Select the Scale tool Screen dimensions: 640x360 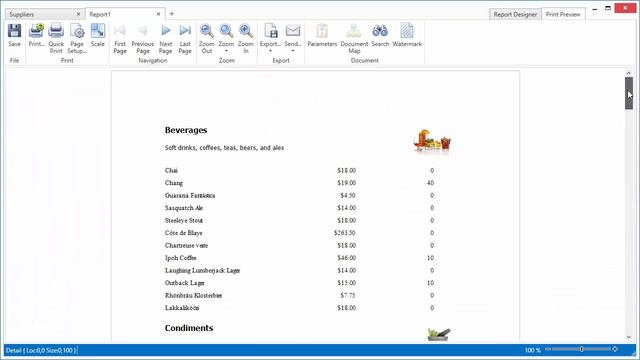[x=98, y=31]
